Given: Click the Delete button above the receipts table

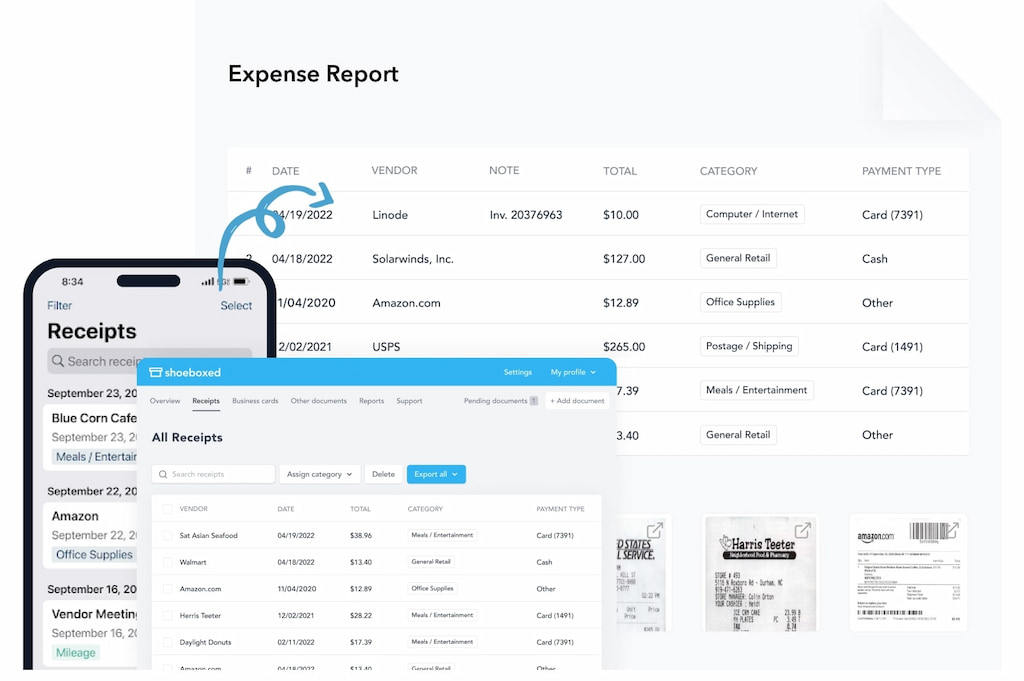Looking at the screenshot, I should 384,474.
